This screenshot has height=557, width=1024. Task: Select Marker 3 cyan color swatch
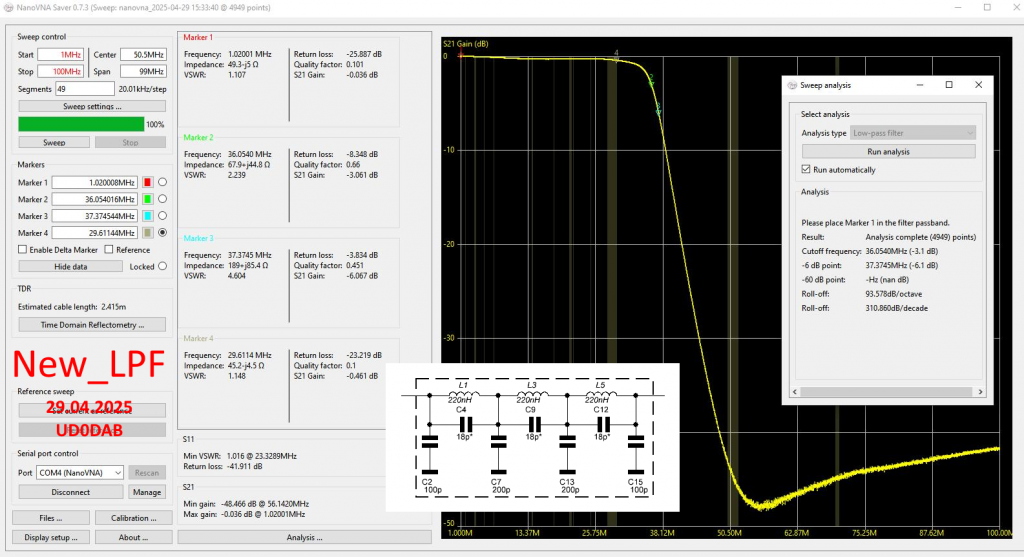[148, 216]
